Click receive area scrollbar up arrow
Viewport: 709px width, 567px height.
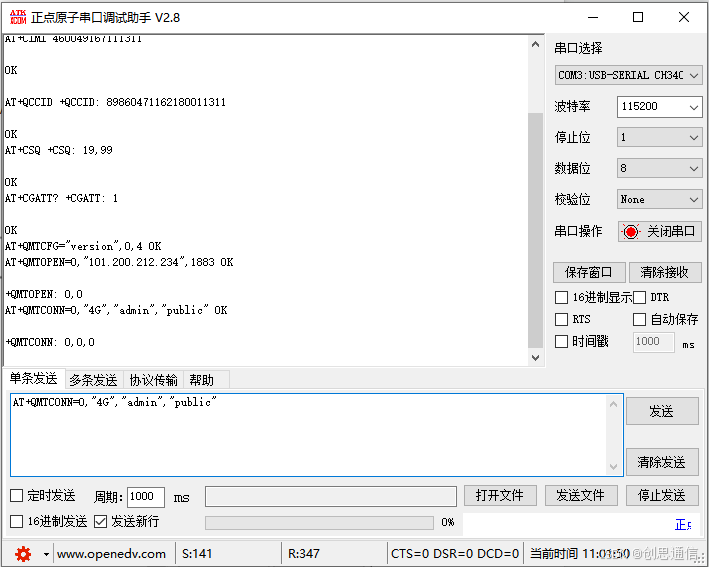tap(535, 44)
